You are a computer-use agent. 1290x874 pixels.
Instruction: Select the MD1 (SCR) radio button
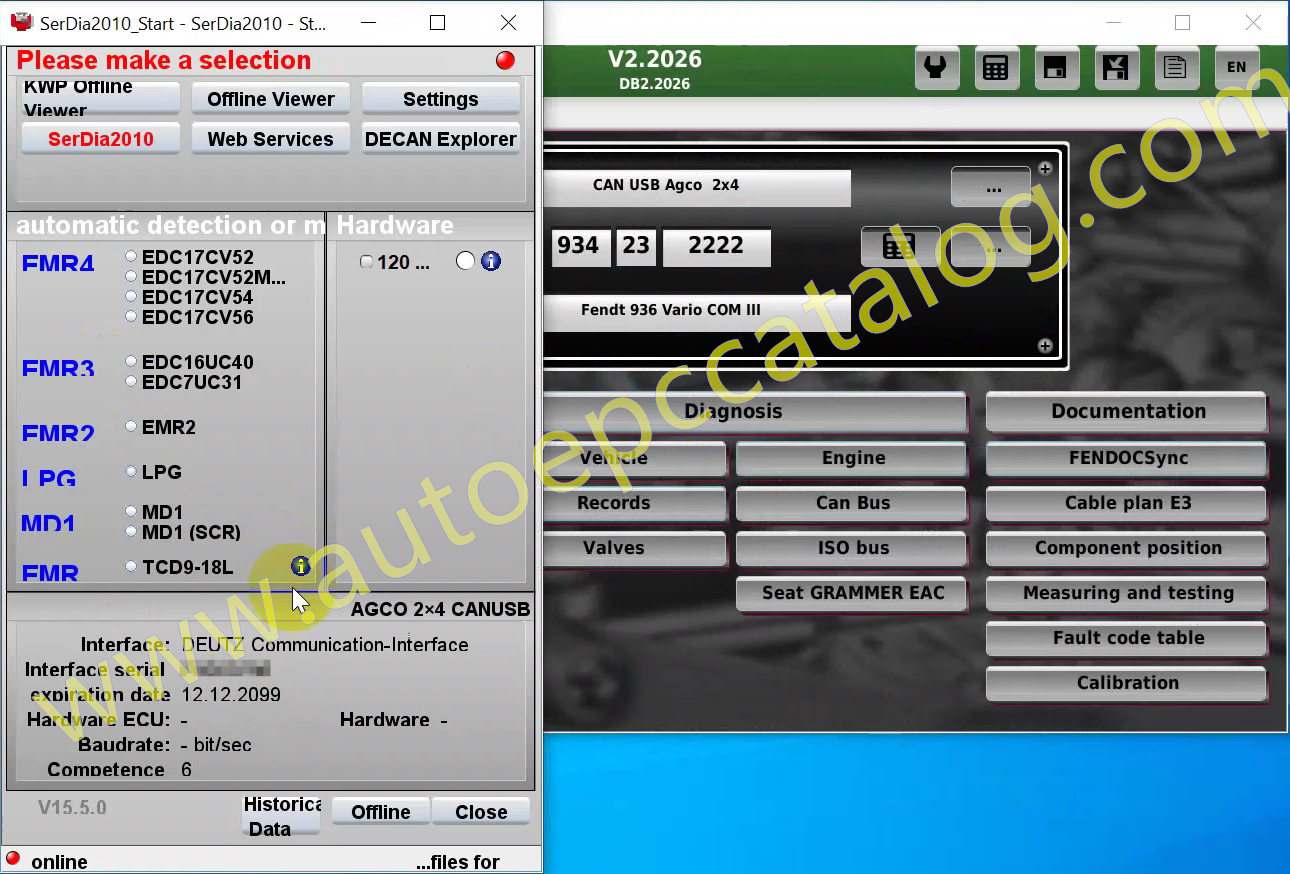(131, 531)
